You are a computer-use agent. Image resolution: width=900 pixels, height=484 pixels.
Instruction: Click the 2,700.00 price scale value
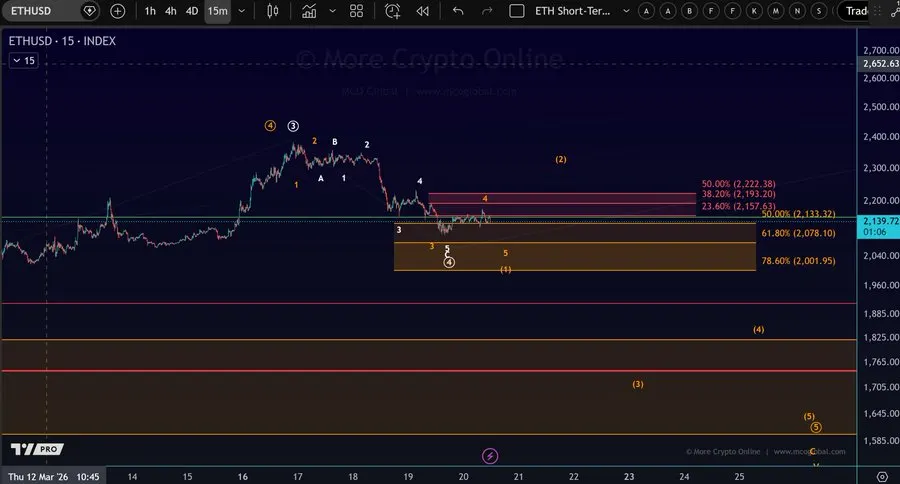click(x=880, y=51)
